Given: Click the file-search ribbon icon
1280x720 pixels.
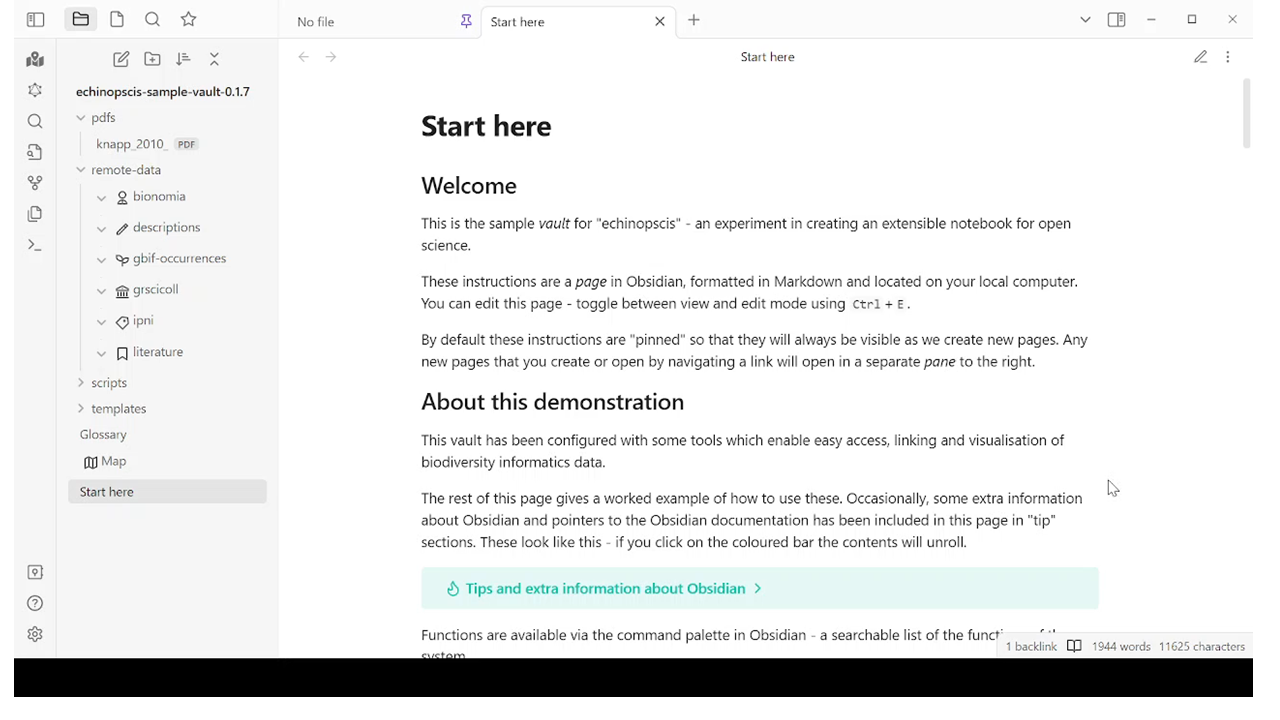Looking at the screenshot, I should tap(35, 152).
